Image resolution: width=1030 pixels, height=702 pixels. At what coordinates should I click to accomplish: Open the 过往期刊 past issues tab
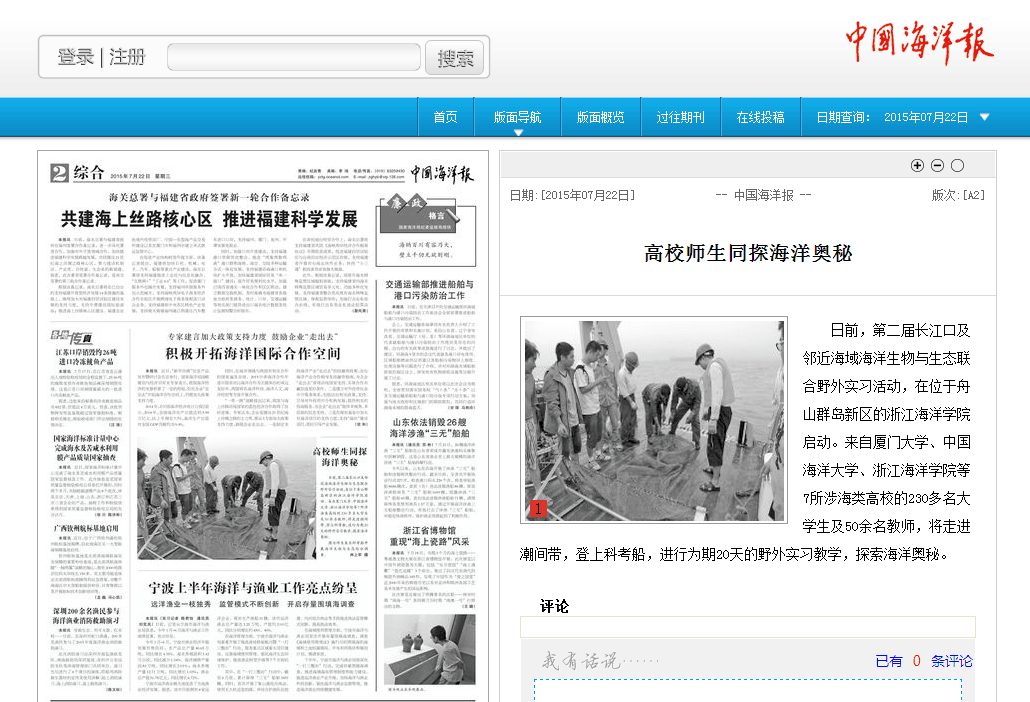[x=681, y=118]
